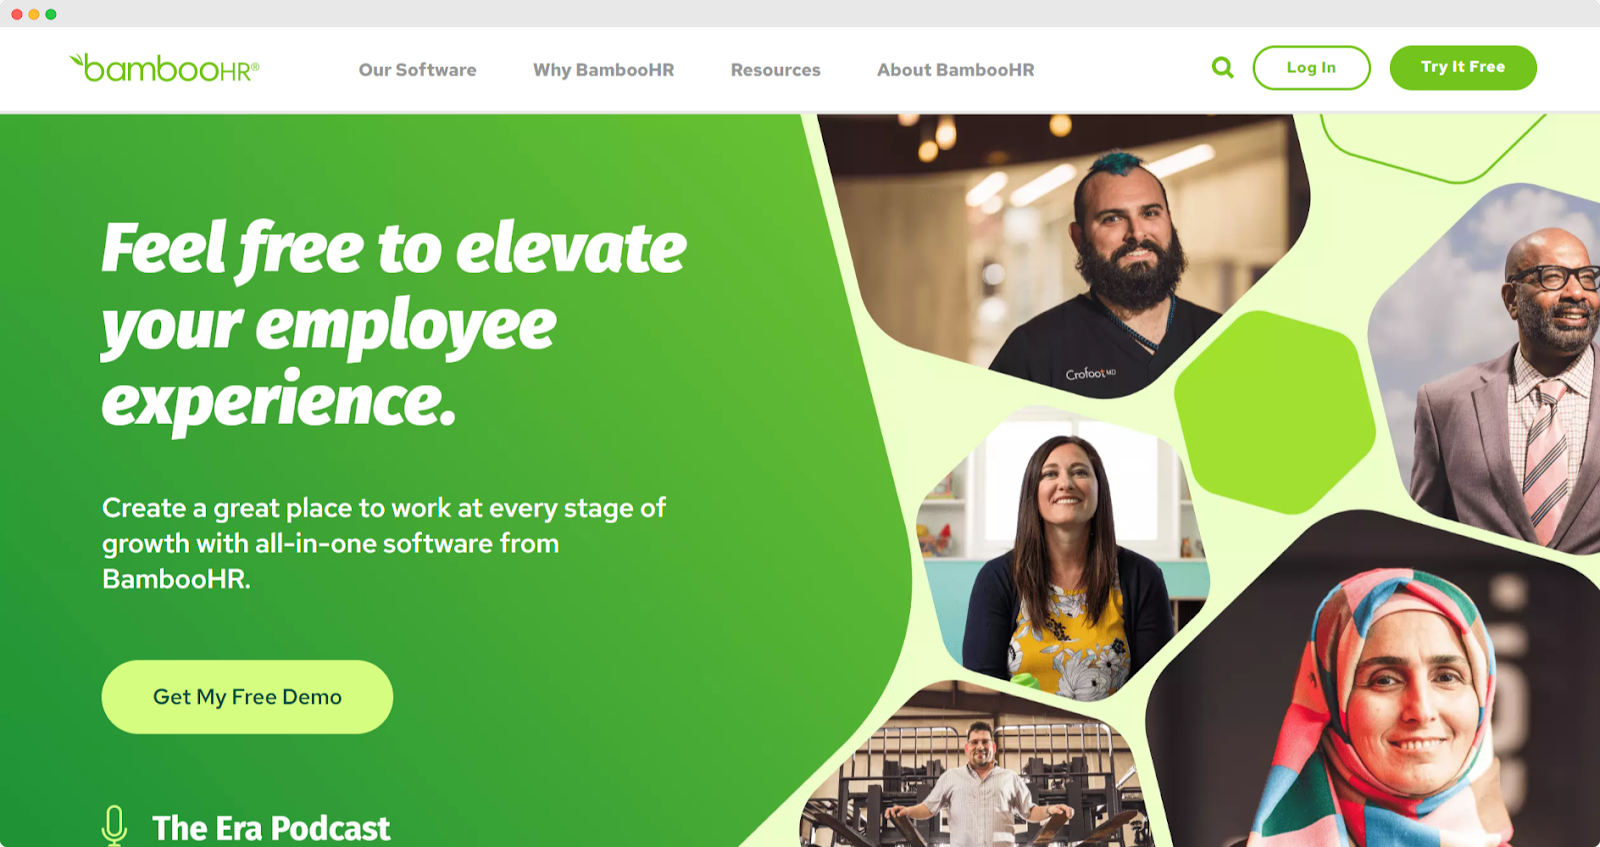Viewport: 1600px width, 847px height.
Task: Click the woman in yellow floral top
Action: pyautogui.click(x=1064, y=555)
